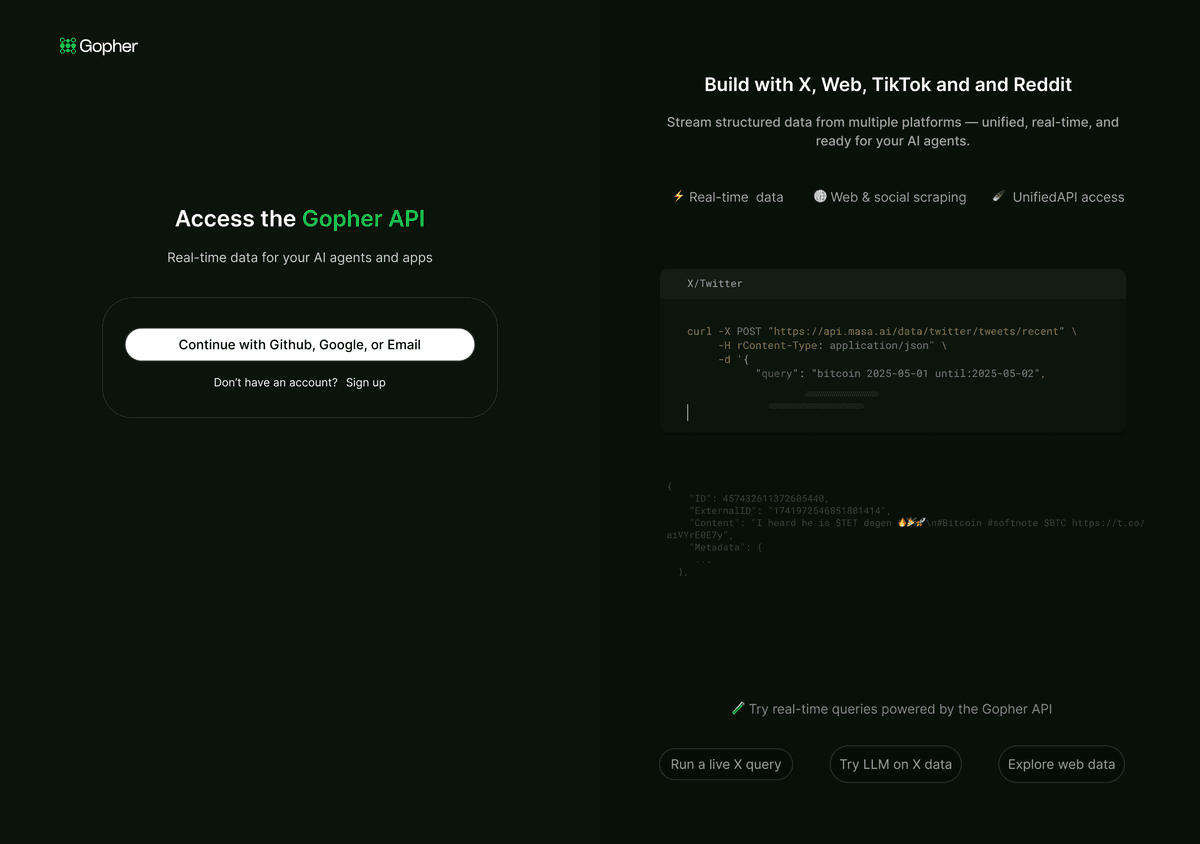
Task: Click the Explore web data button
Action: [x=1060, y=764]
